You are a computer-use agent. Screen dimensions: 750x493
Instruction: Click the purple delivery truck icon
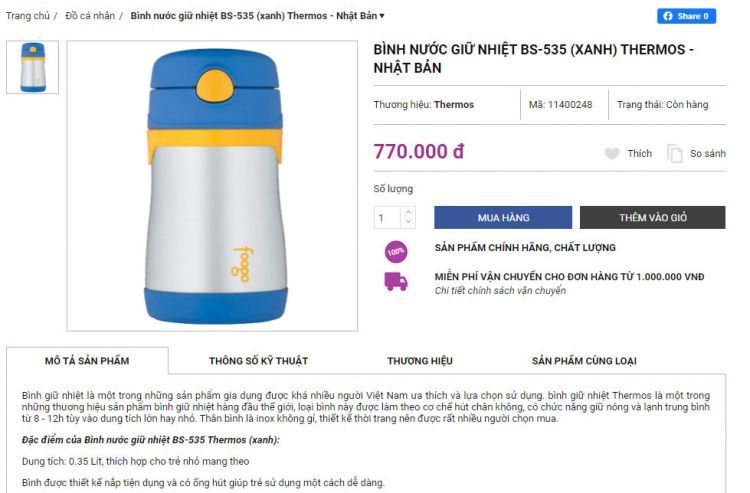coord(396,281)
